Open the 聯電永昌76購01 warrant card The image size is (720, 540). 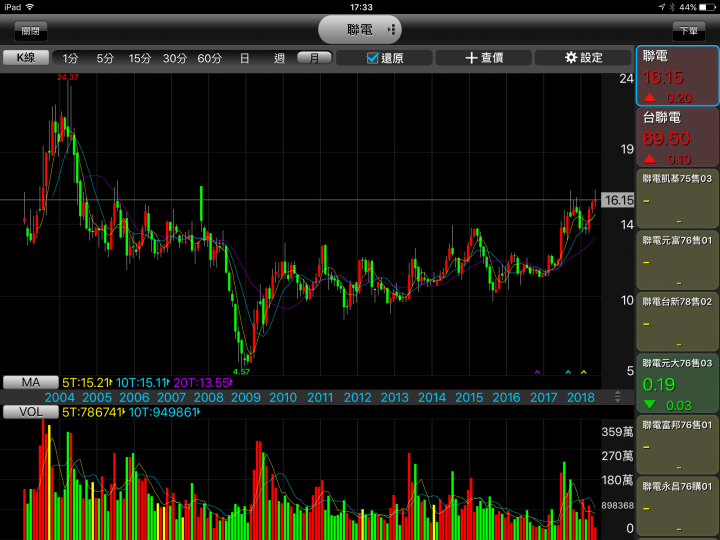tap(677, 506)
